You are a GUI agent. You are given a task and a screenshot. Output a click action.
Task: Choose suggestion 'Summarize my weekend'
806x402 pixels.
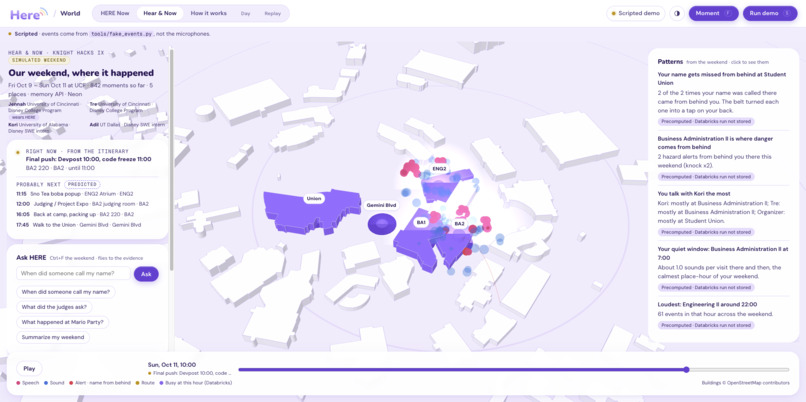53,337
